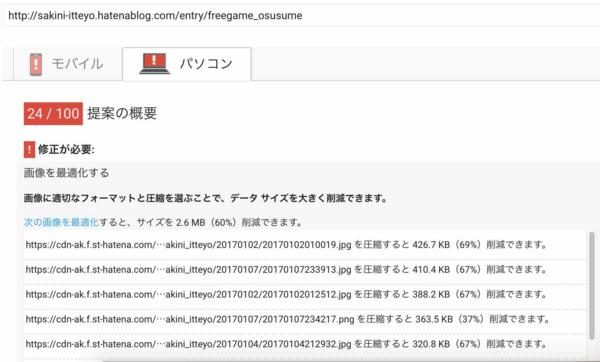Click the laptop warning icon
600x362 pixels.
tap(154, 64)
